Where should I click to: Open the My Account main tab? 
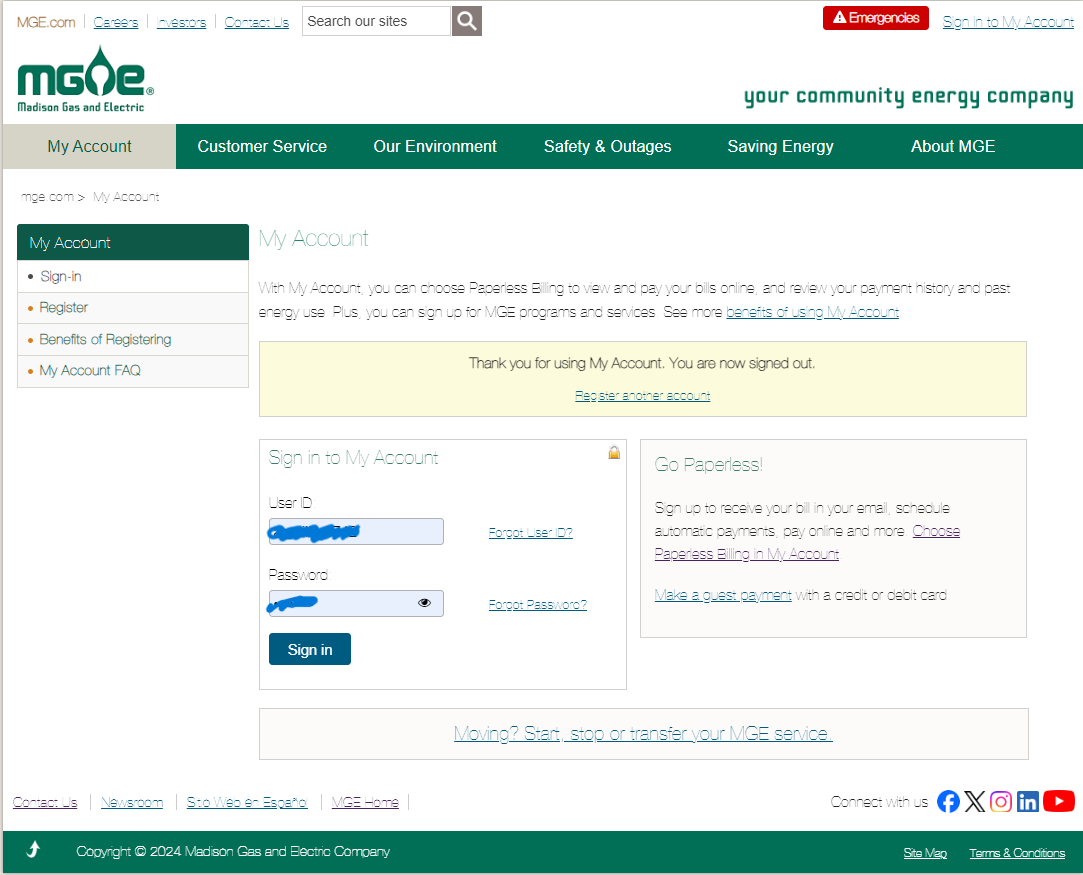click(x=89, y=146)
